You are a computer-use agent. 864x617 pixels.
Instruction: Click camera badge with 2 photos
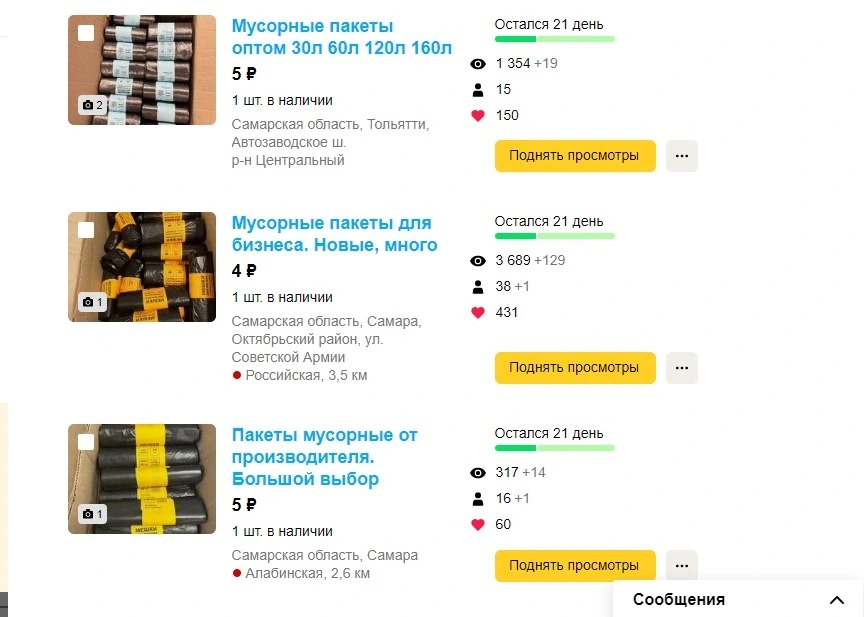[92, 105]
